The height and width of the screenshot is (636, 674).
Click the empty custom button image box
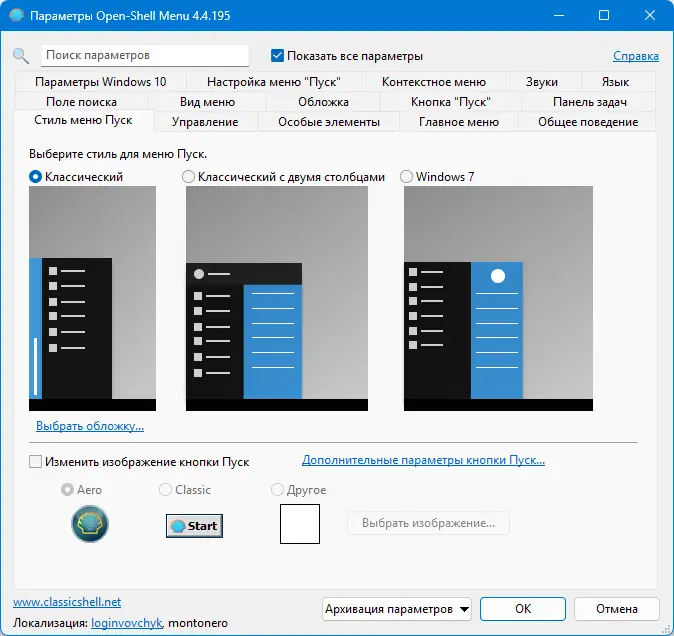[x=300, y=524]
